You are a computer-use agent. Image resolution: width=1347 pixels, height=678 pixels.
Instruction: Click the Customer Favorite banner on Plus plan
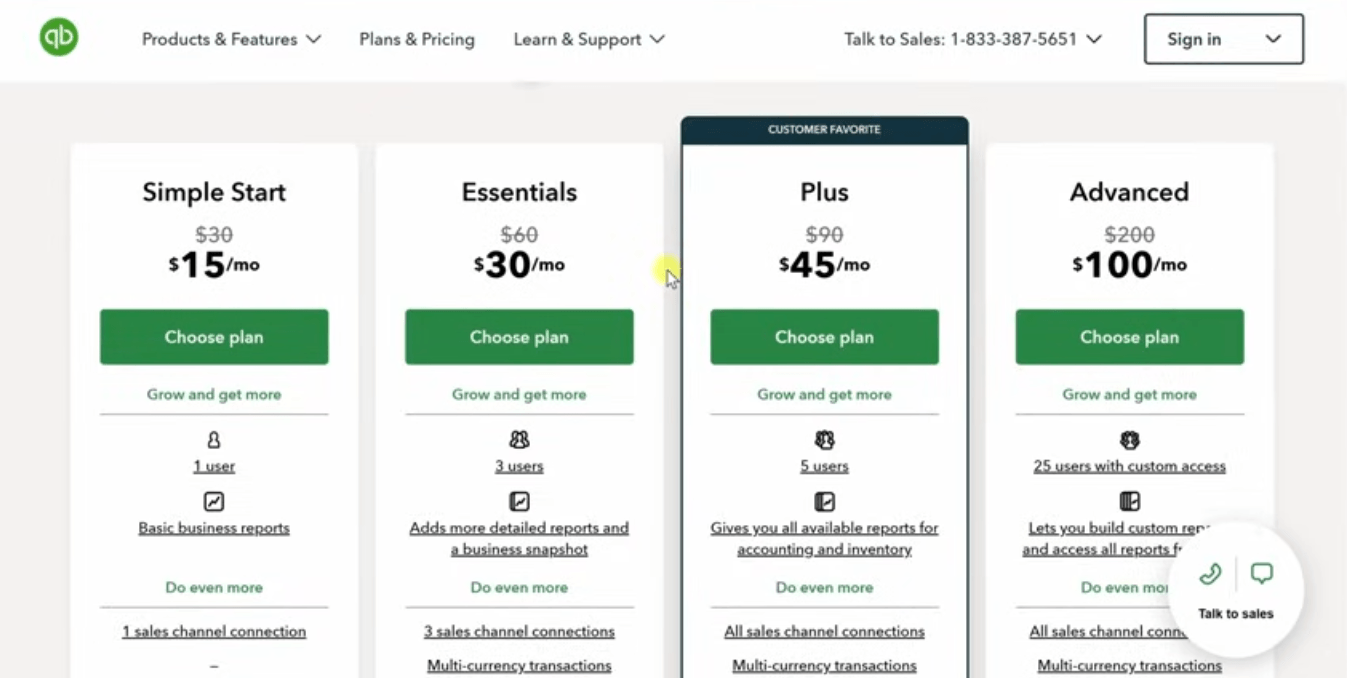coord(824,129)
